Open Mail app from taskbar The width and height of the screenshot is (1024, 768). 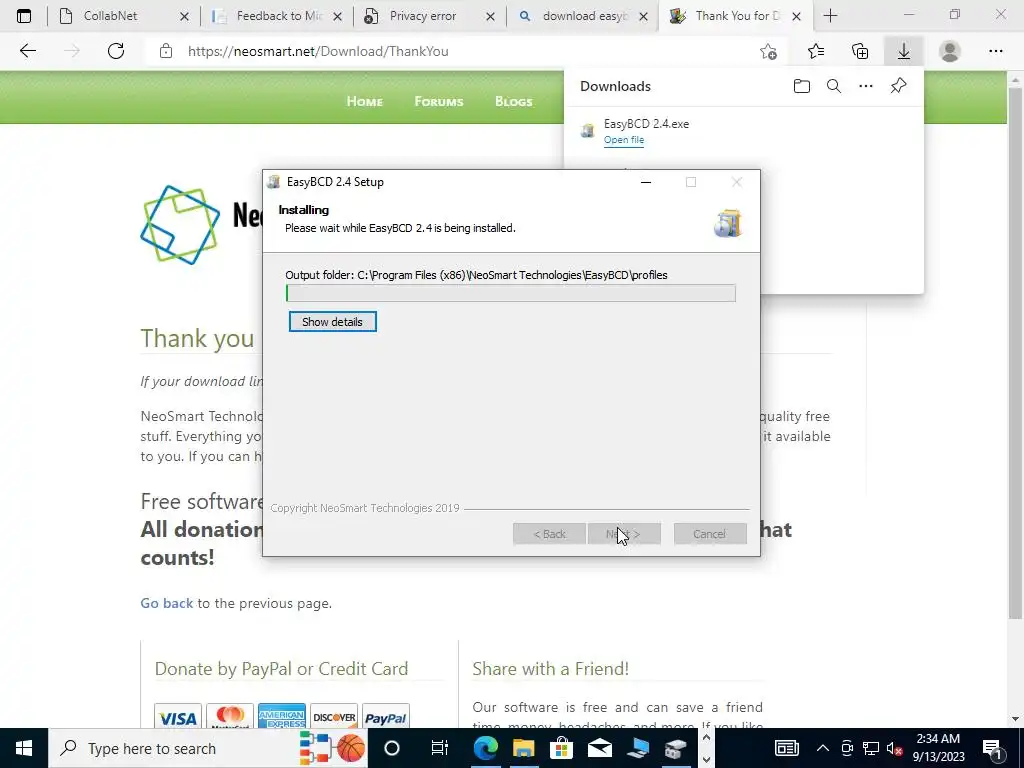(x=600, y=748)
